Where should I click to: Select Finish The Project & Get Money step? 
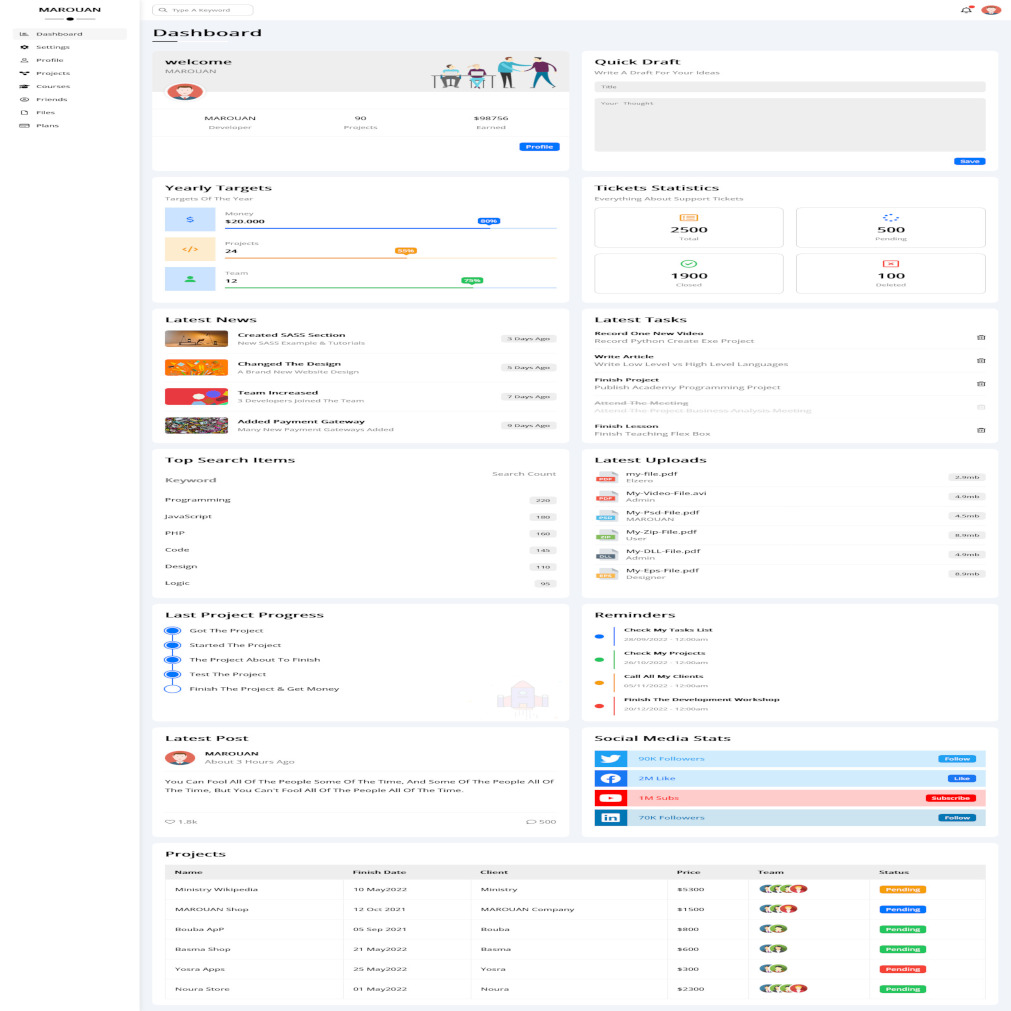point(172,689)
